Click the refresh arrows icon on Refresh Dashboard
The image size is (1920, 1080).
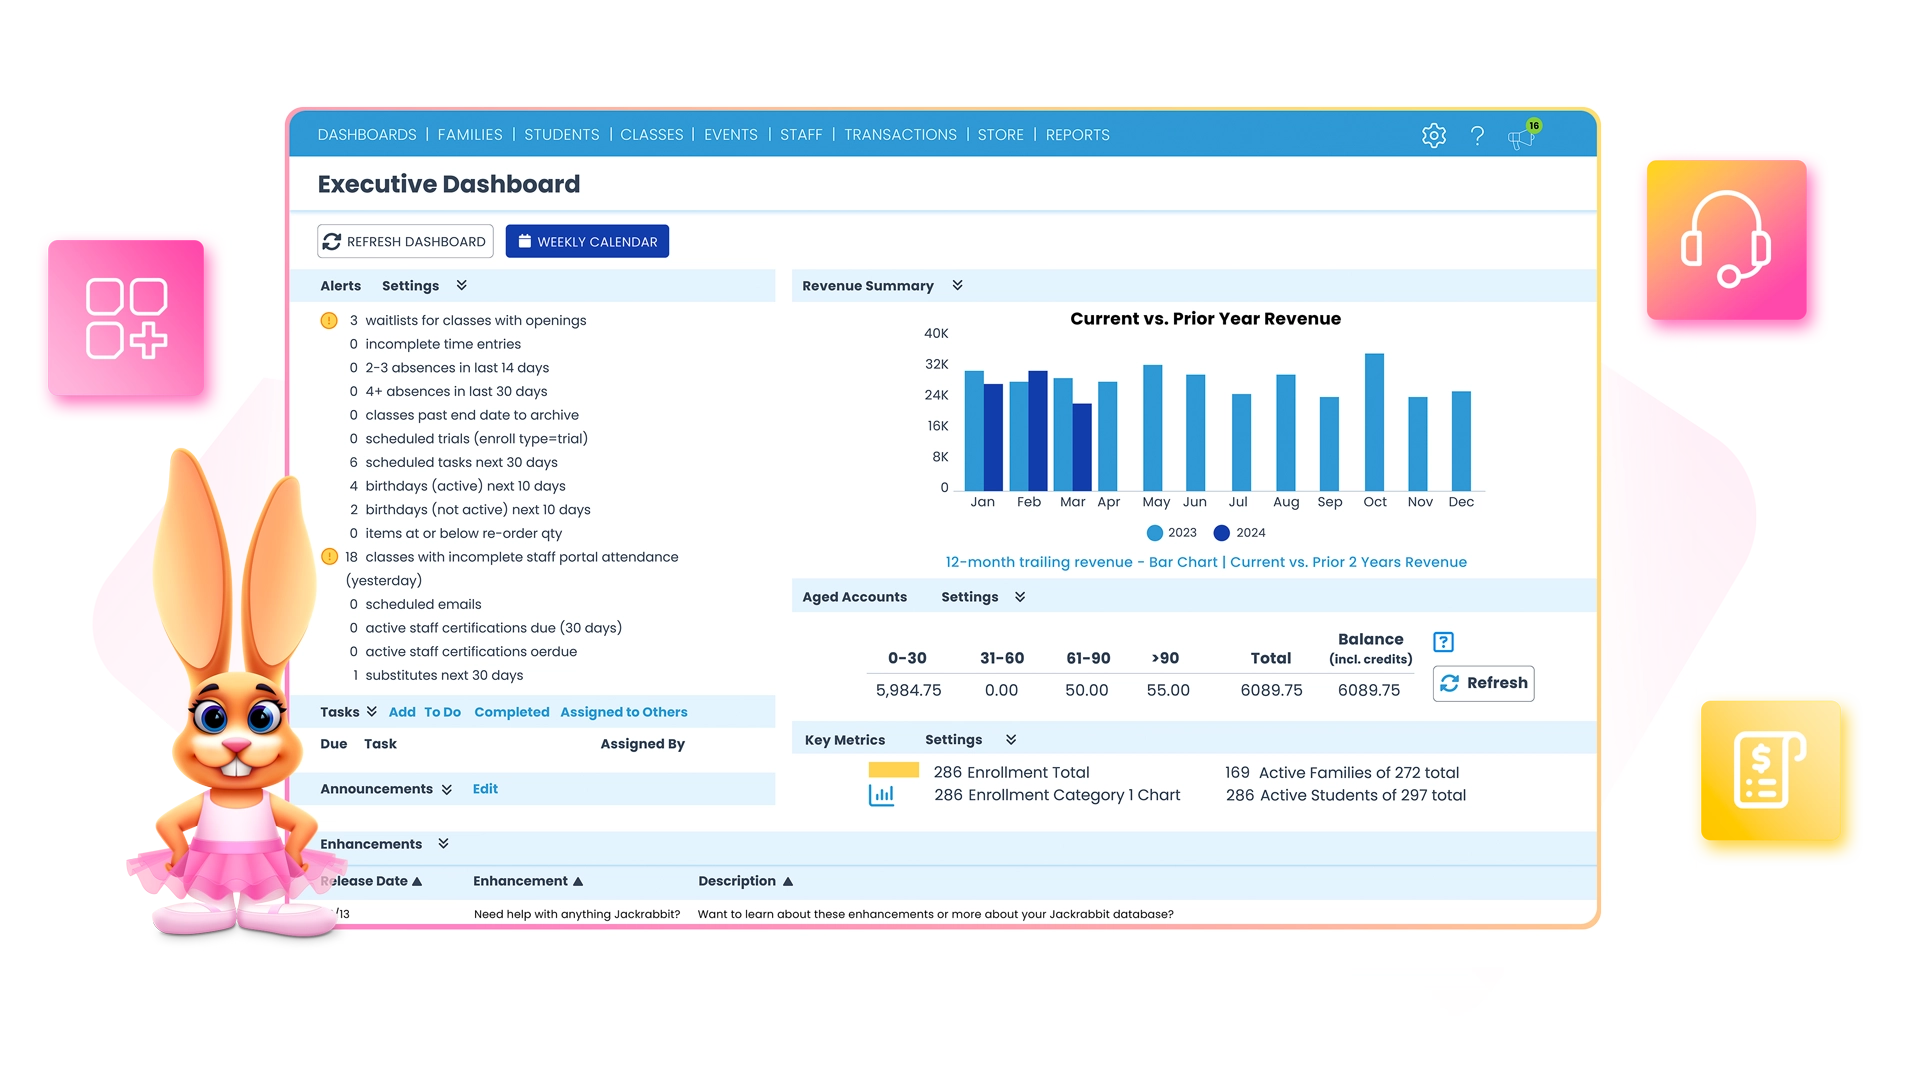pyautogui.click(x=330, y=241)
